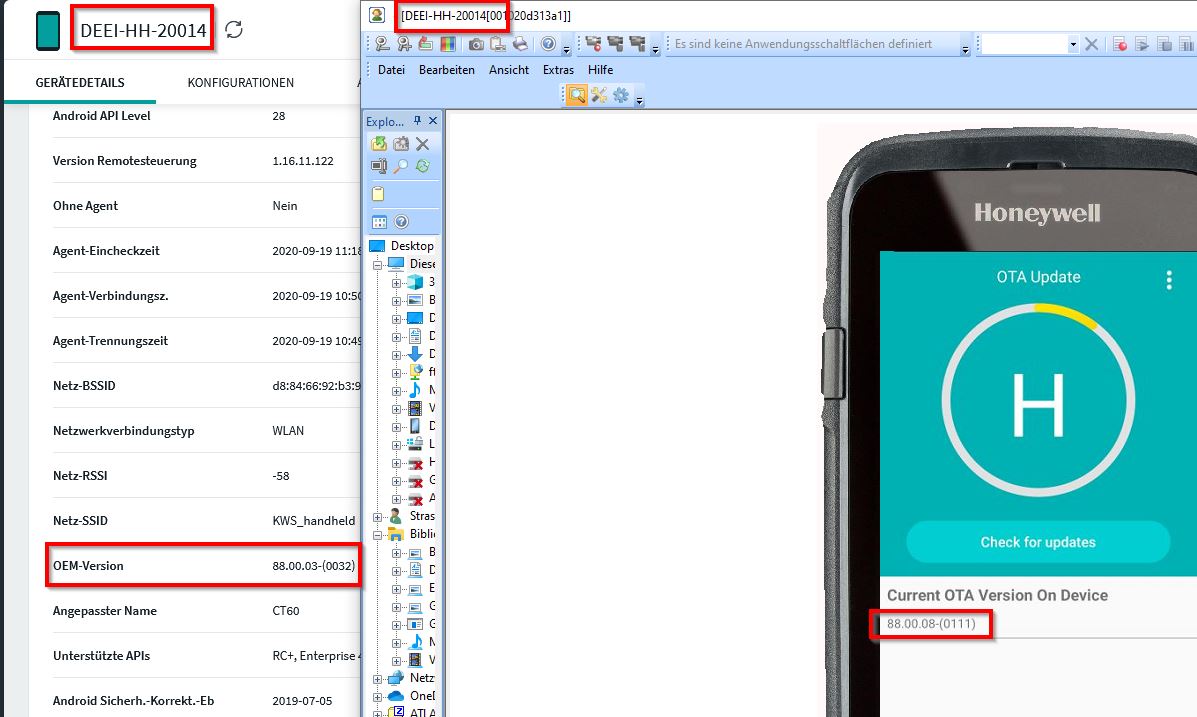Pin the Explorer panel with pushpin icon
The image size is (1197, 717).
click(x=418, y=121)
